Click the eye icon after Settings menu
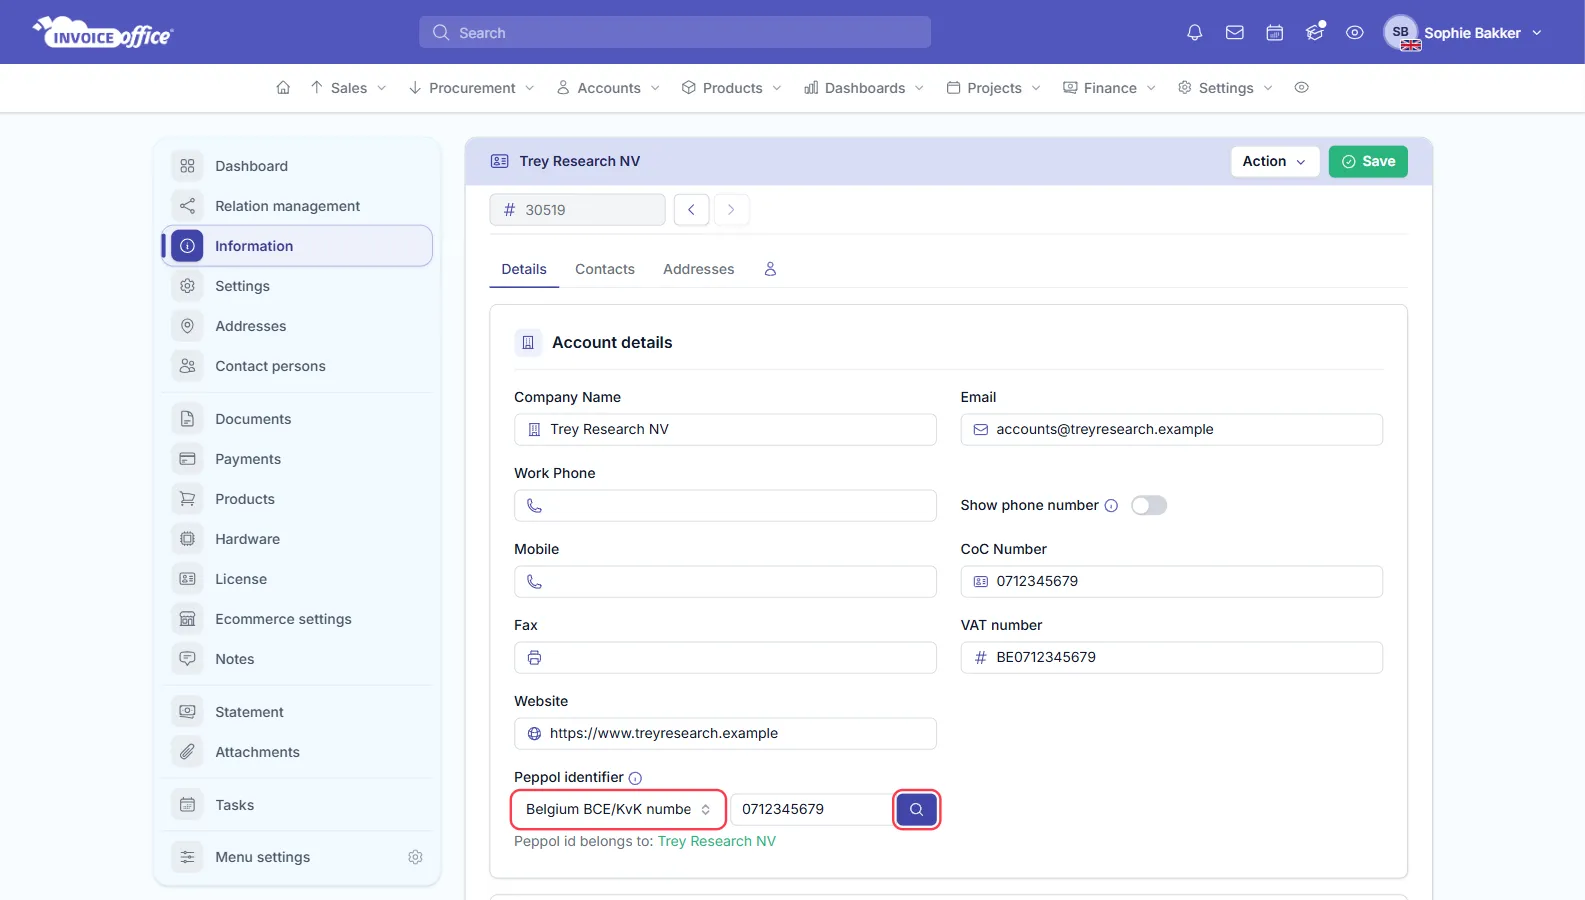This screenshot has height=900, width=1585. 1301,88
